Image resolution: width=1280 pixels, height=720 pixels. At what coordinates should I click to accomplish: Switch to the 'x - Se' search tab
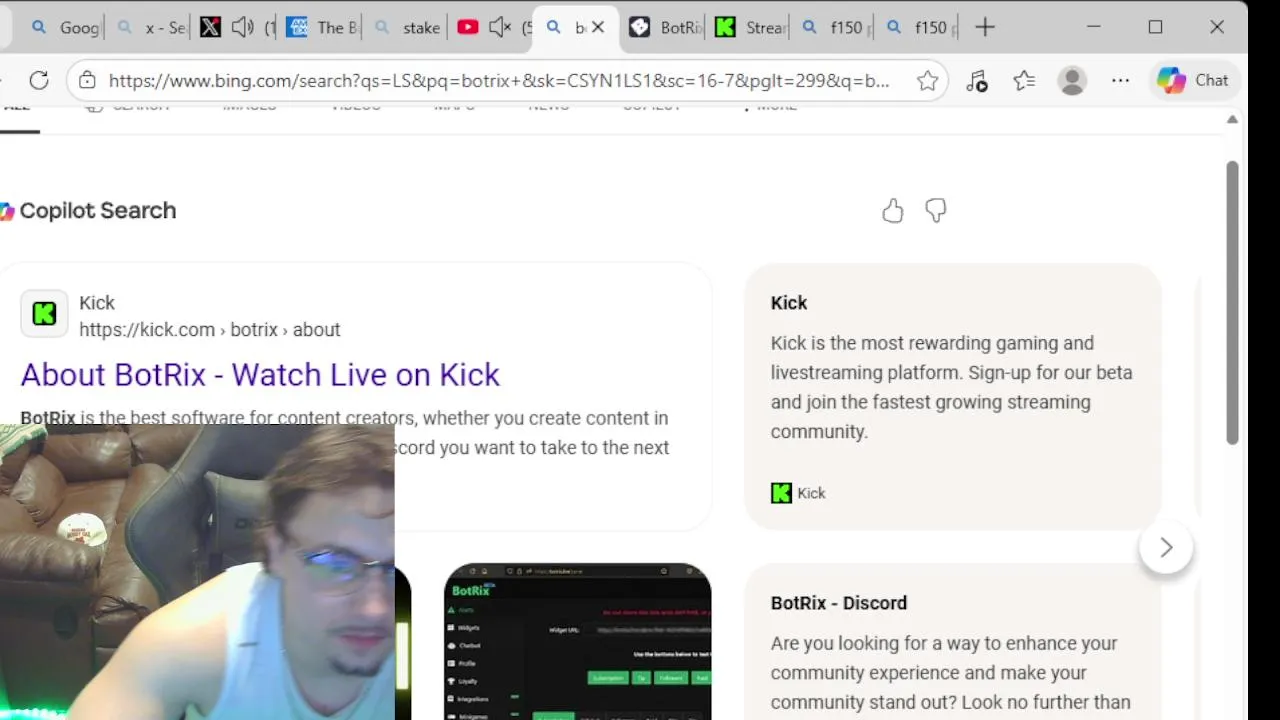pyautogui.click(x=150, y=27)
